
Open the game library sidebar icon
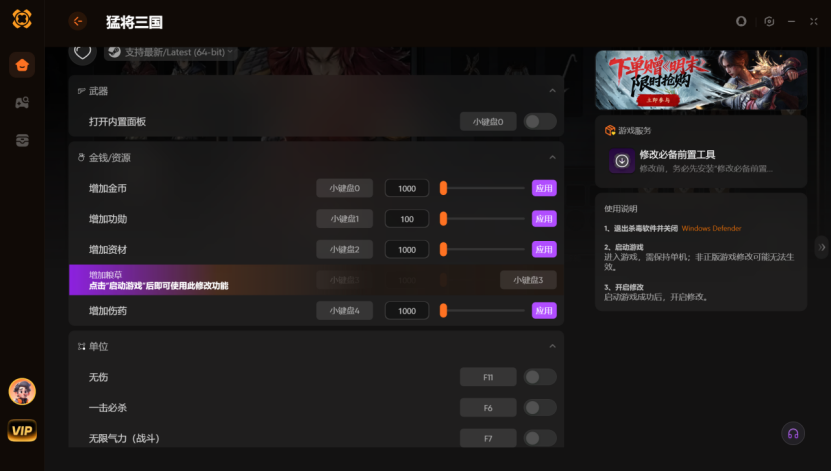[x=22, y=103]
